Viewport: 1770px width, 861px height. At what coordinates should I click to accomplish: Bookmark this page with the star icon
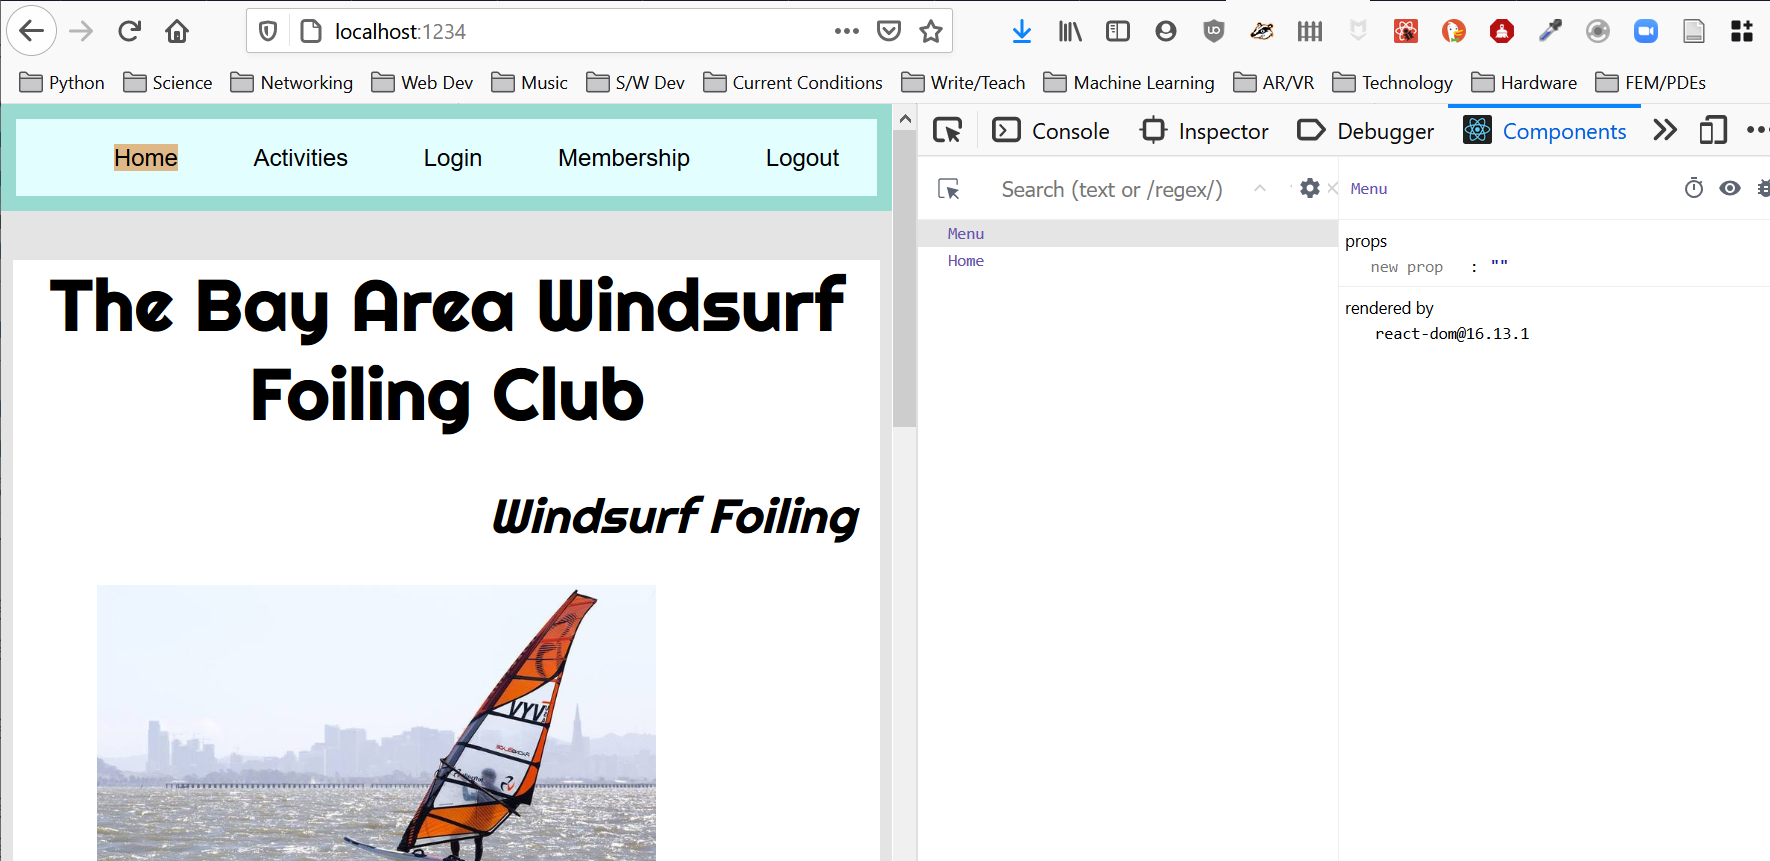click(931, 32)
